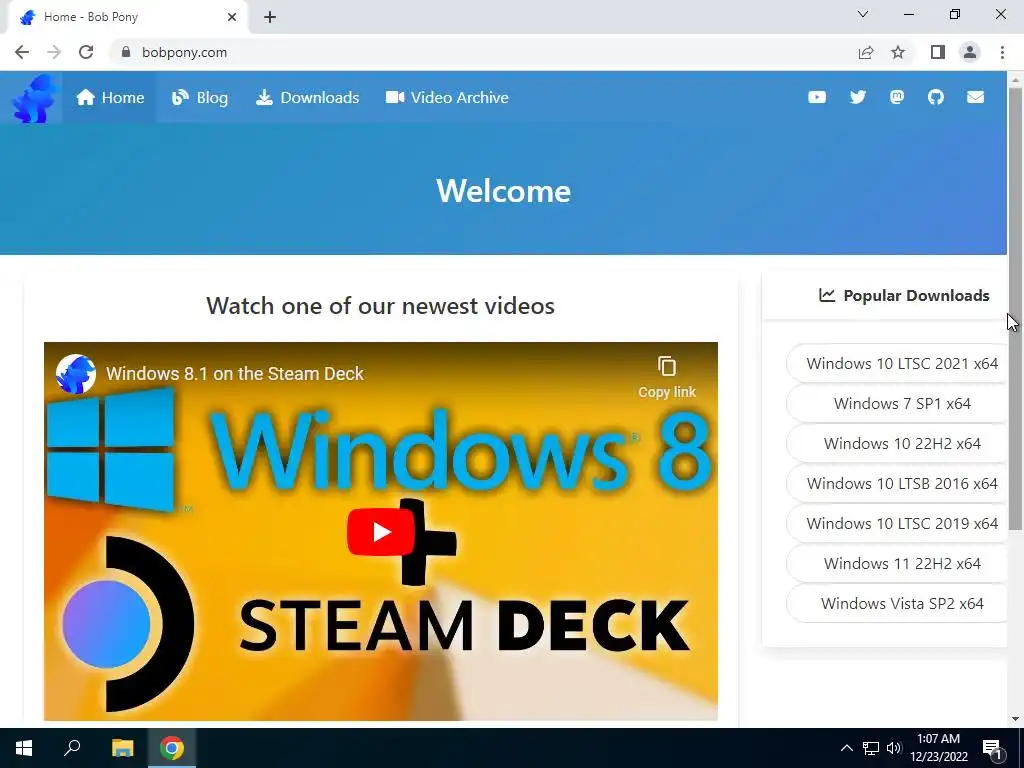This screenshot has width=1024, height=768.
Task: Open the Blog nav item
Action: (200, 97)
